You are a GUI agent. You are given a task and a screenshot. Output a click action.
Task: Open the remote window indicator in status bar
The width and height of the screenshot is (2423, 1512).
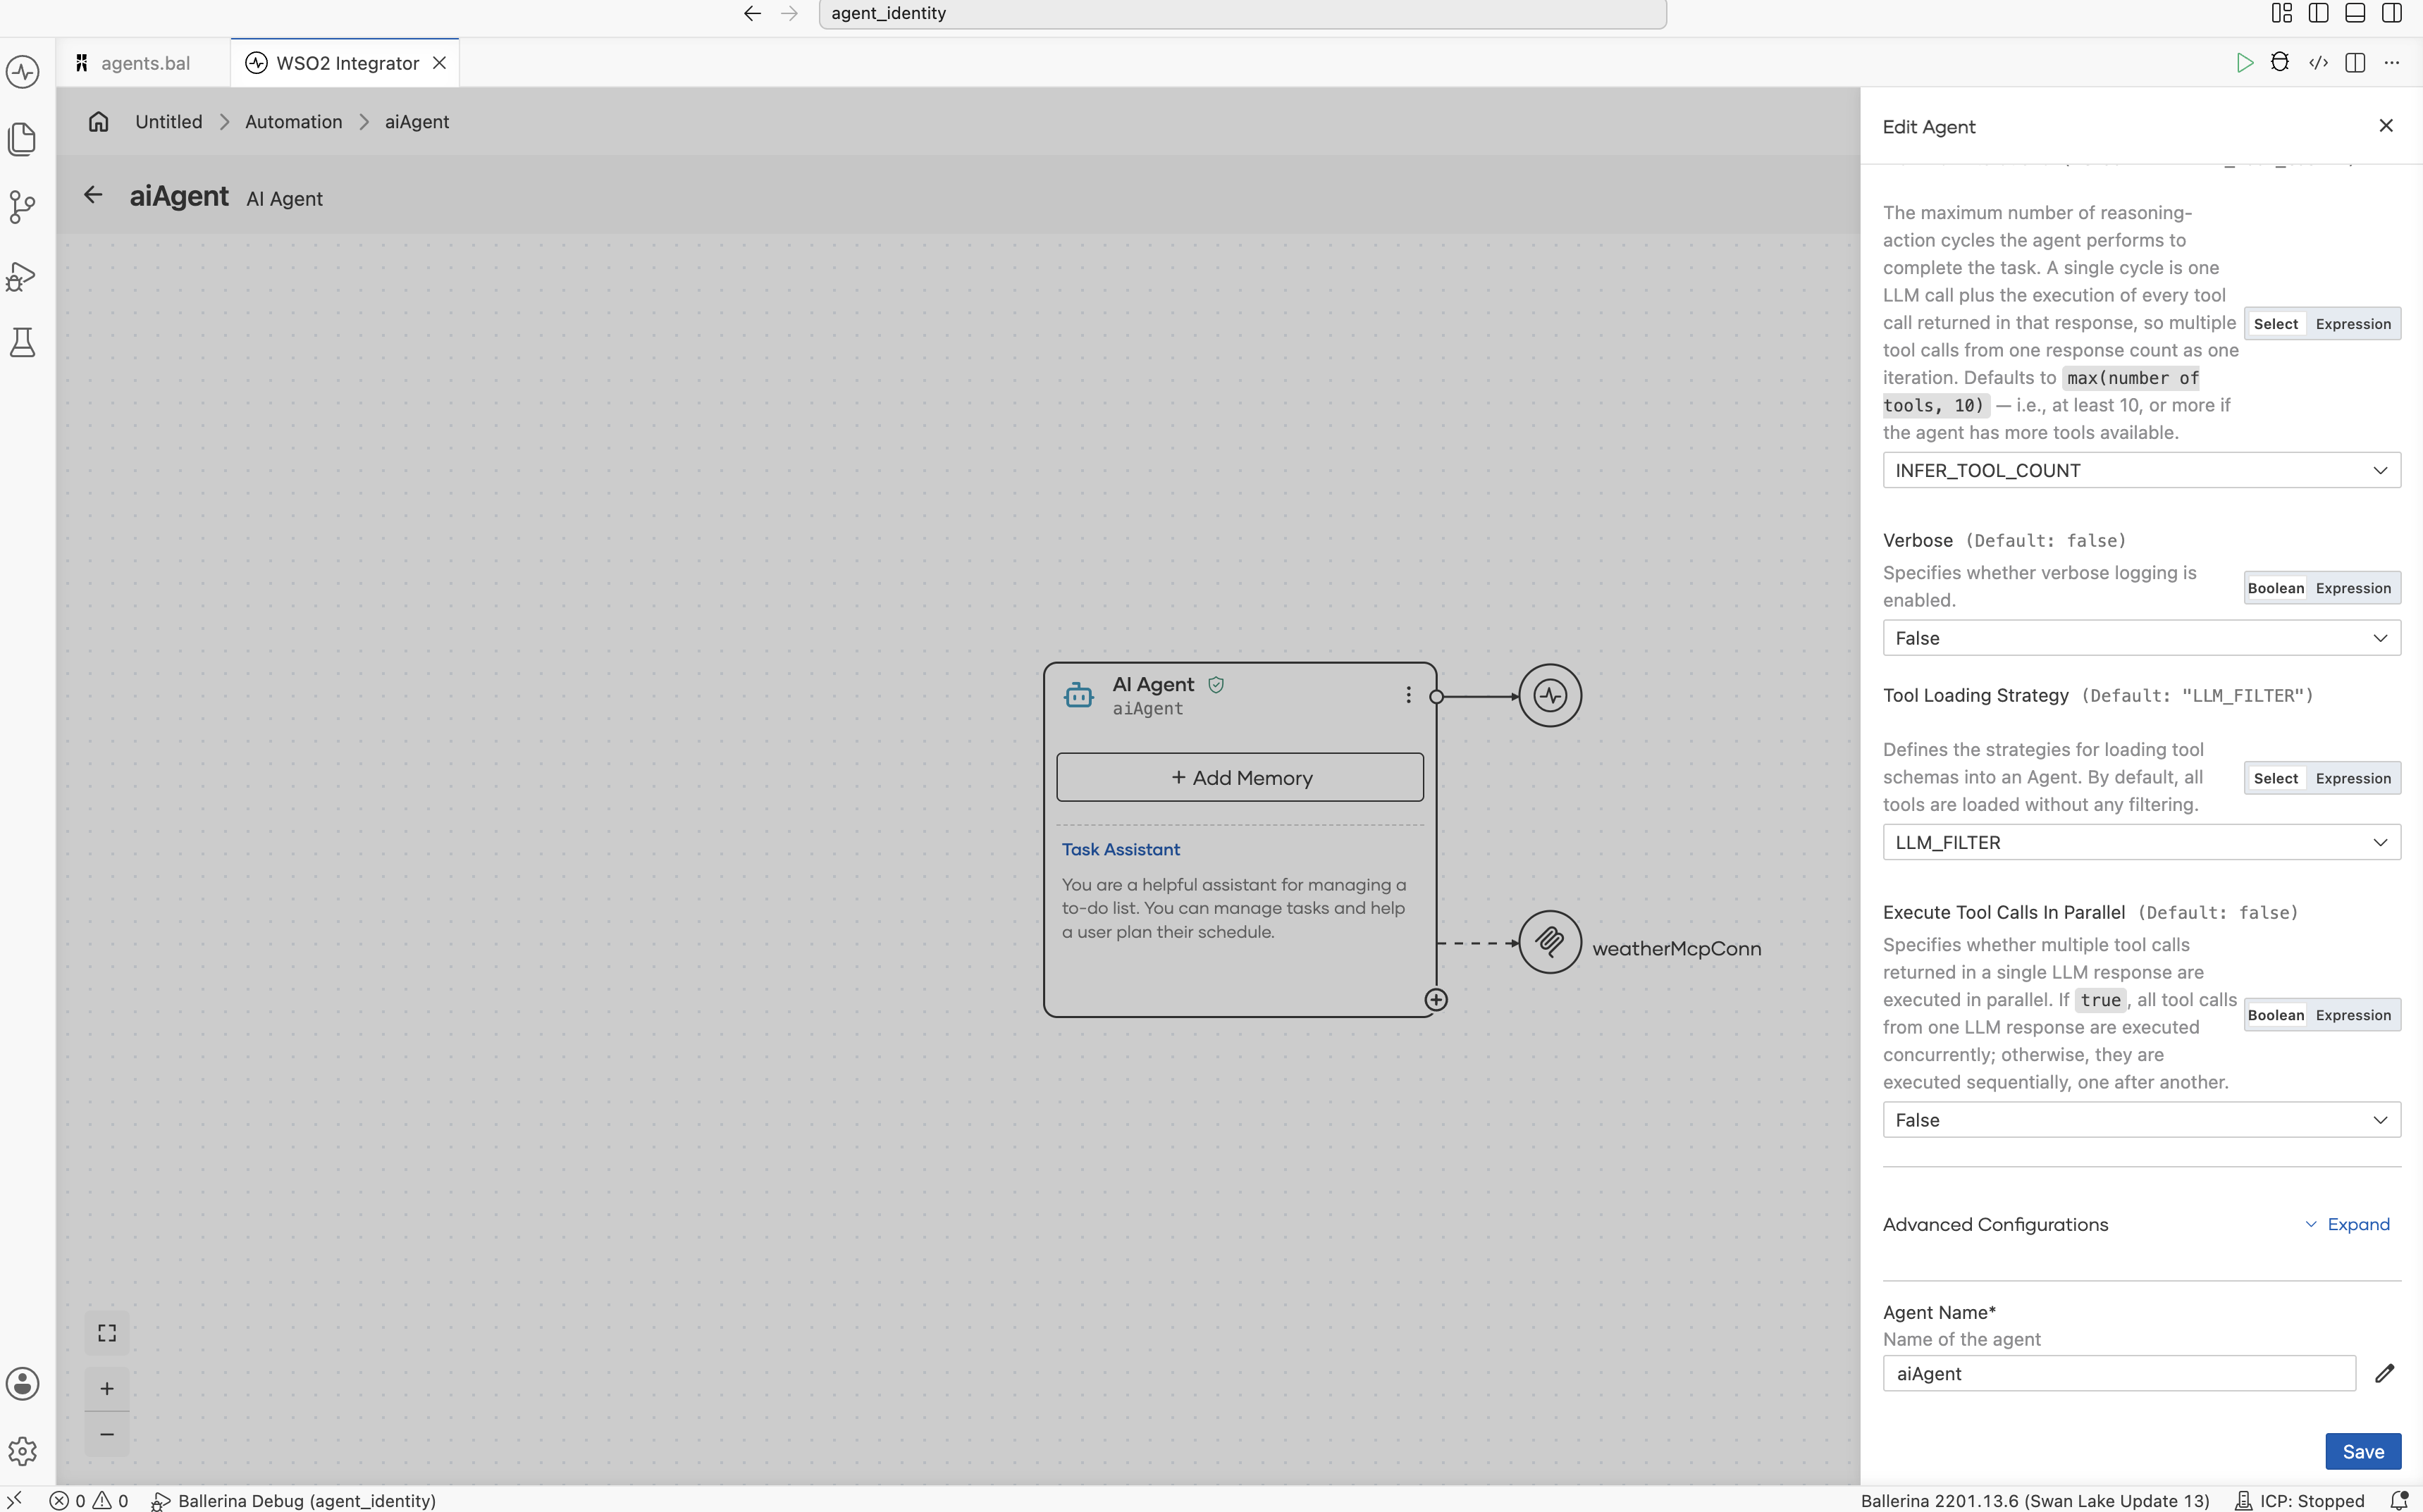(14, 1500)
